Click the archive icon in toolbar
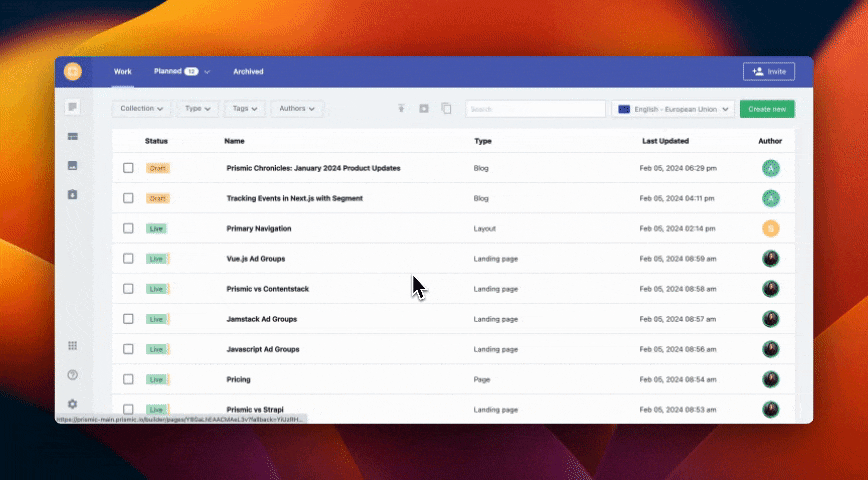The image size is (868, 480). tap(424, 109)
